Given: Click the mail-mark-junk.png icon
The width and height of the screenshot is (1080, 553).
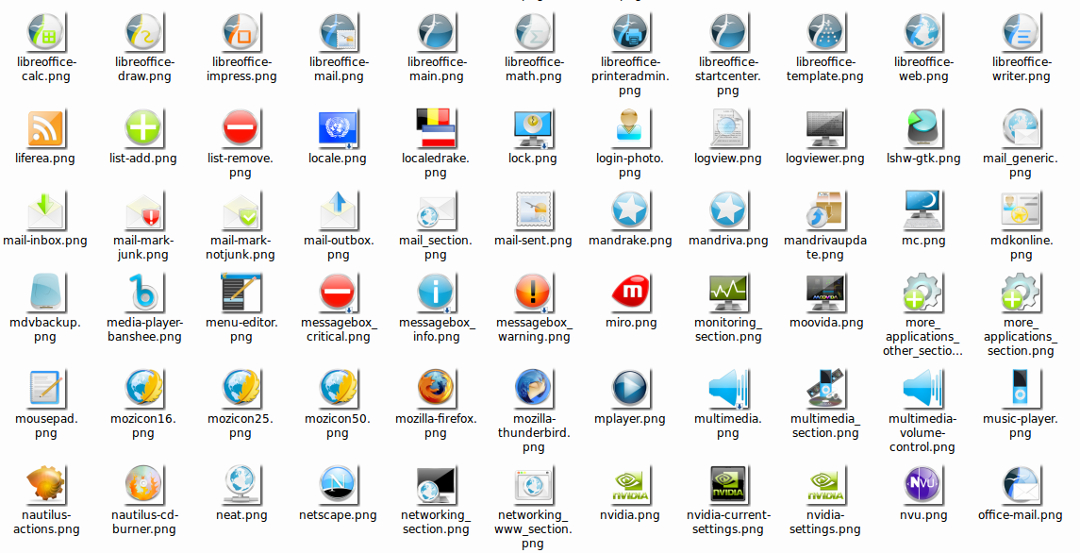Looking at the screenshot, I should (x=143, y=211).
